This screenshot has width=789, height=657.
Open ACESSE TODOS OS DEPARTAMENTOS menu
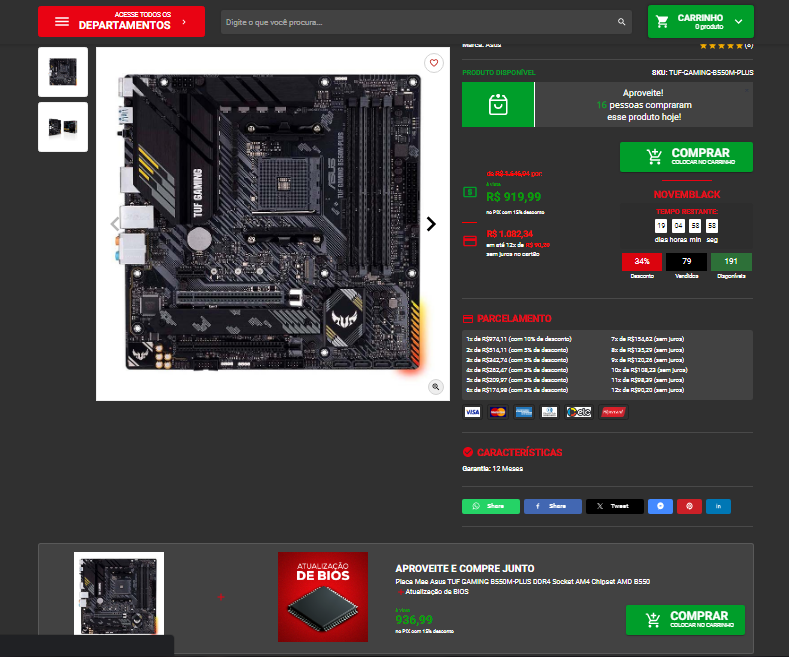(x=121, y=22)
